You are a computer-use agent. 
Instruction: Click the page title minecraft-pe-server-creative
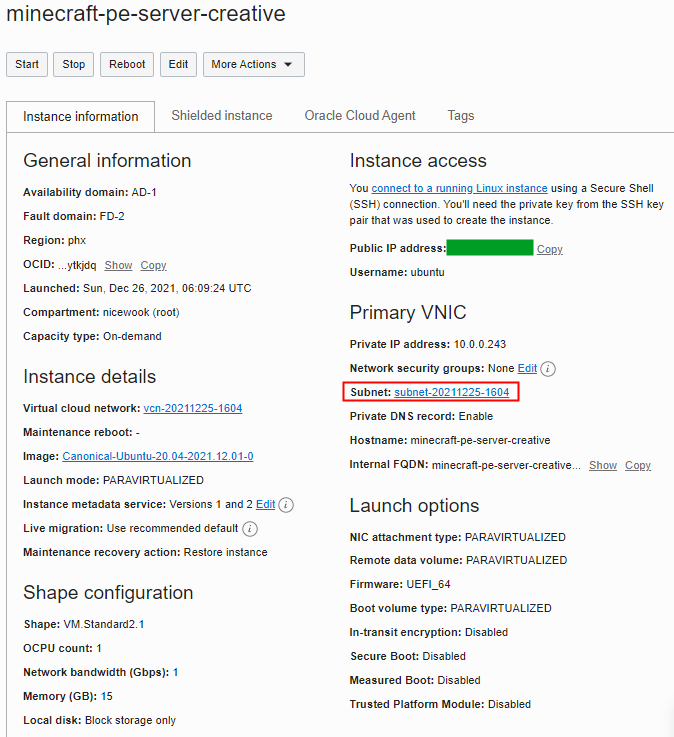[146, 14]
